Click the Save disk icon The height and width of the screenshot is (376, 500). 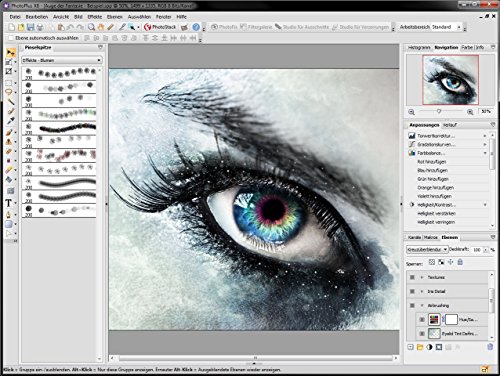pos(30,27)
